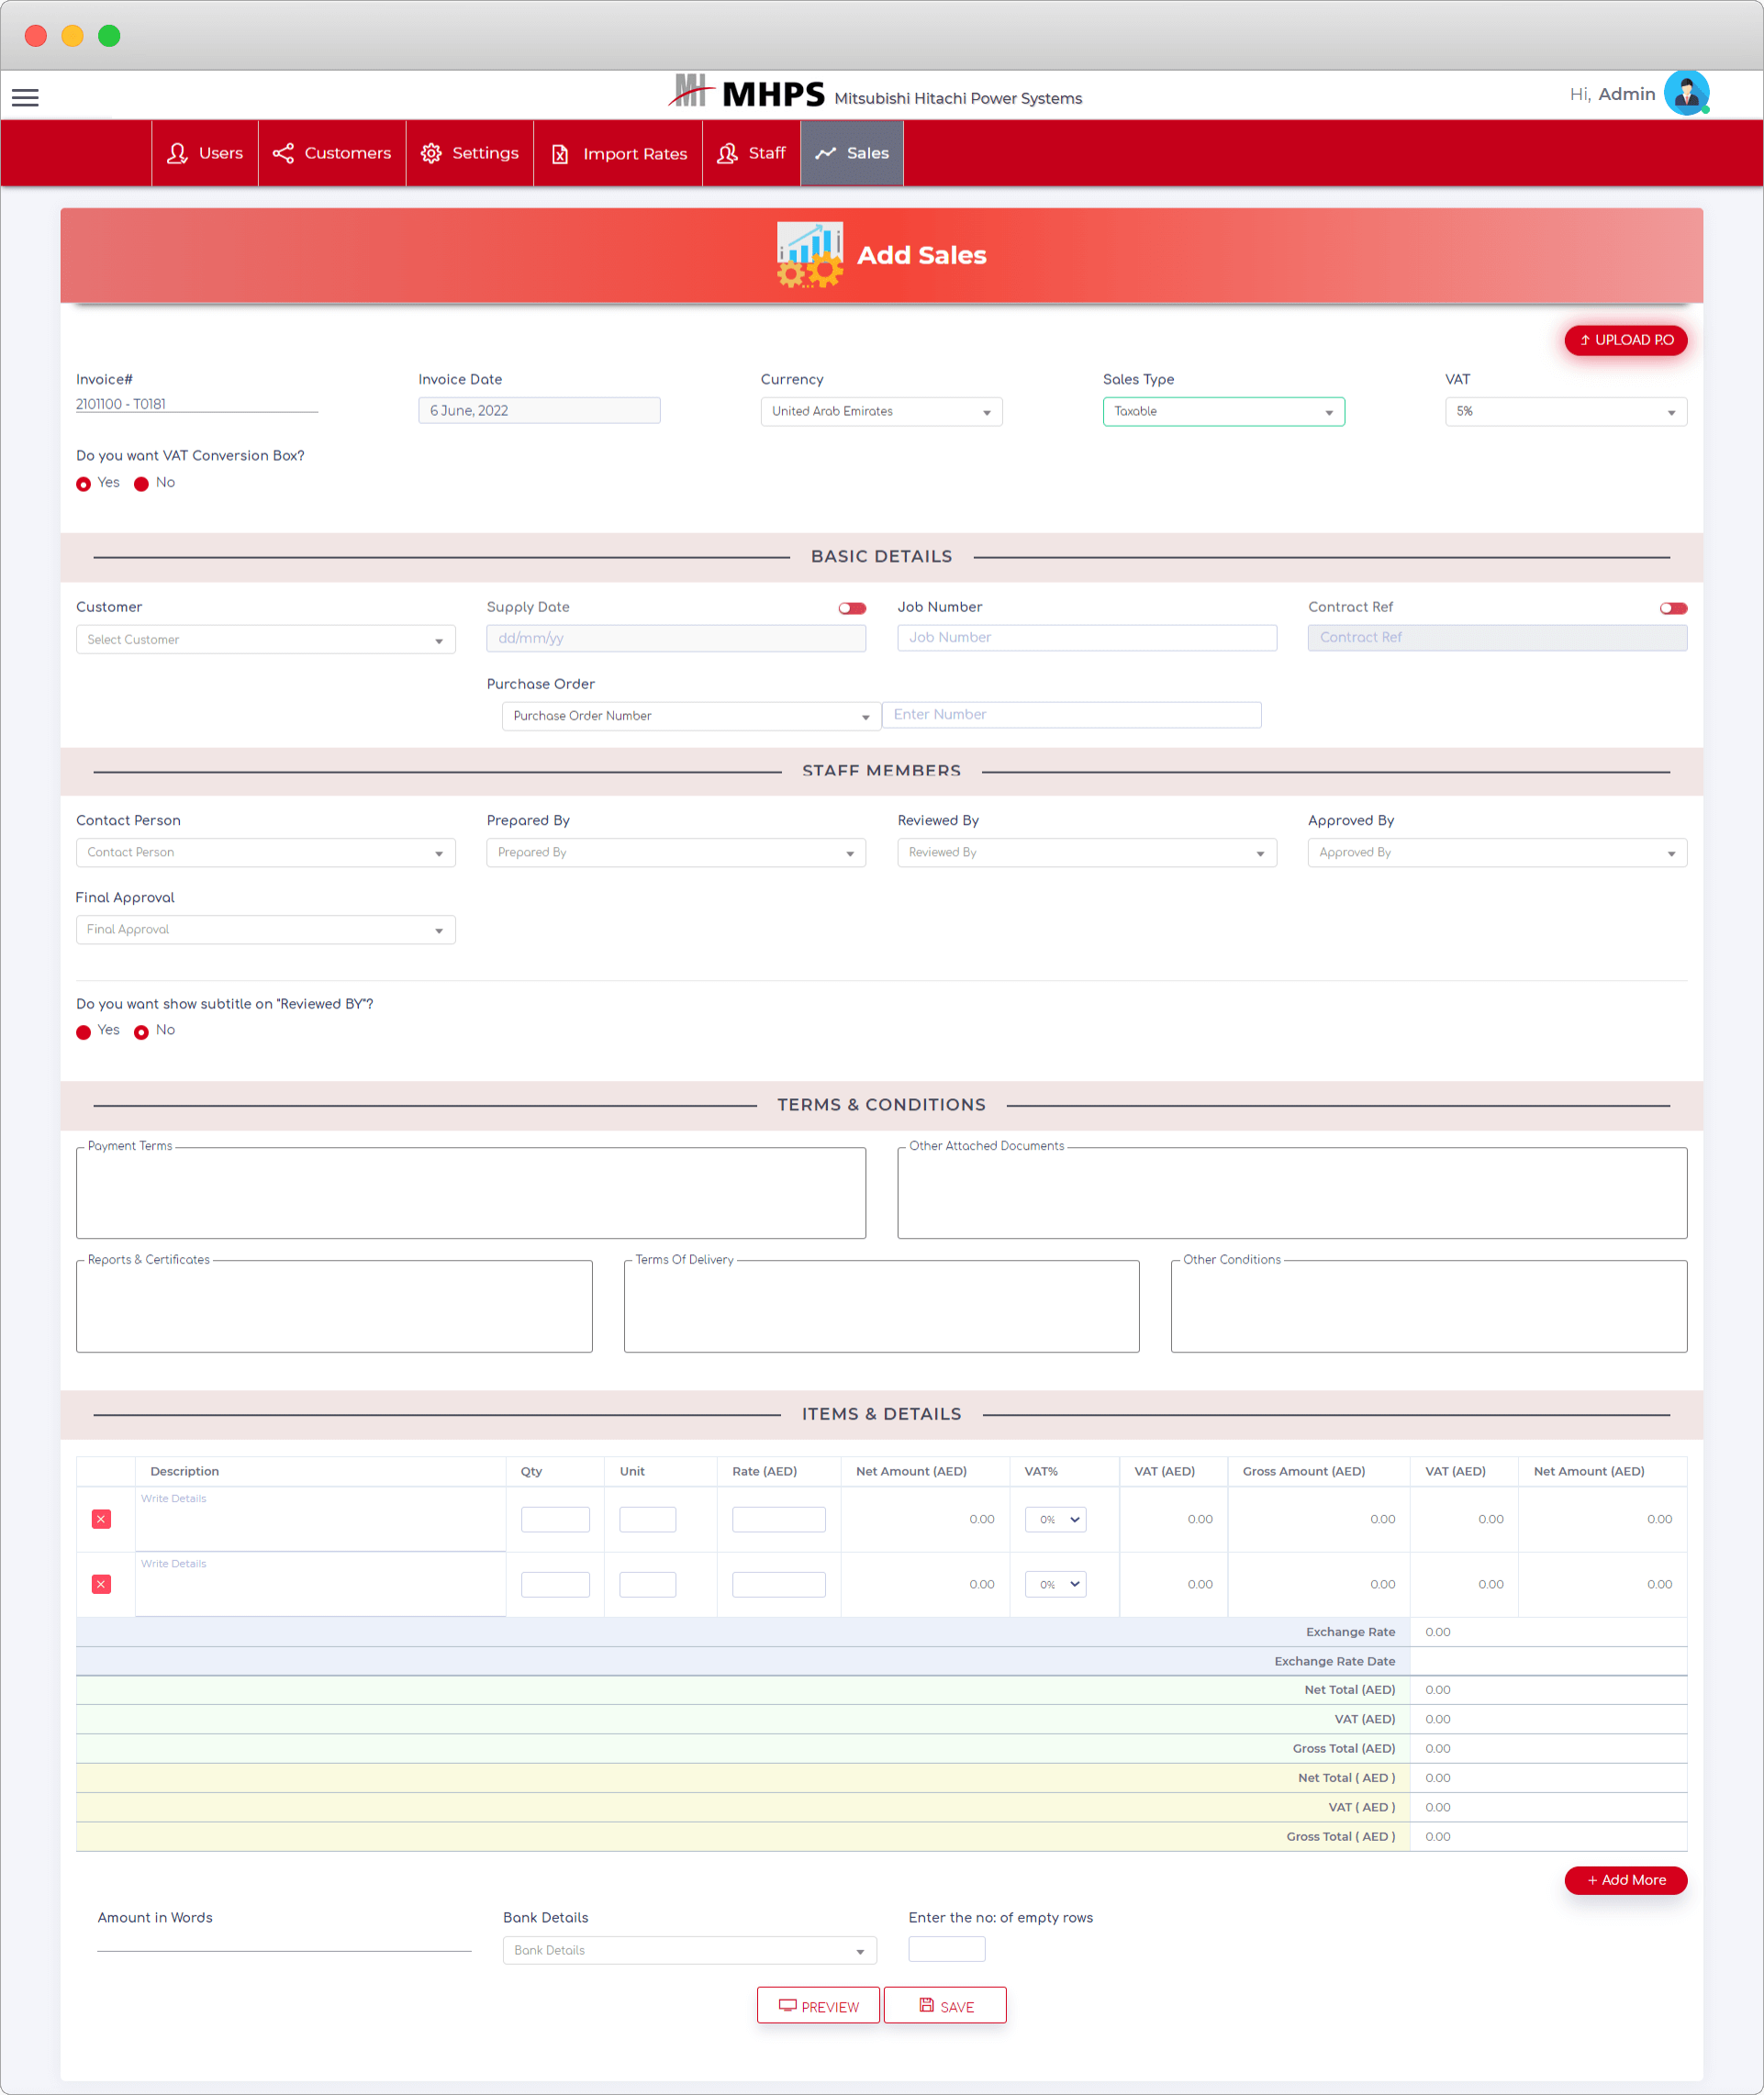Image resolution: width=1764 pixels, height=2095 pixels.
Task: Click the Enter Number purchase order field
Action: click(x=1071, y=715)
